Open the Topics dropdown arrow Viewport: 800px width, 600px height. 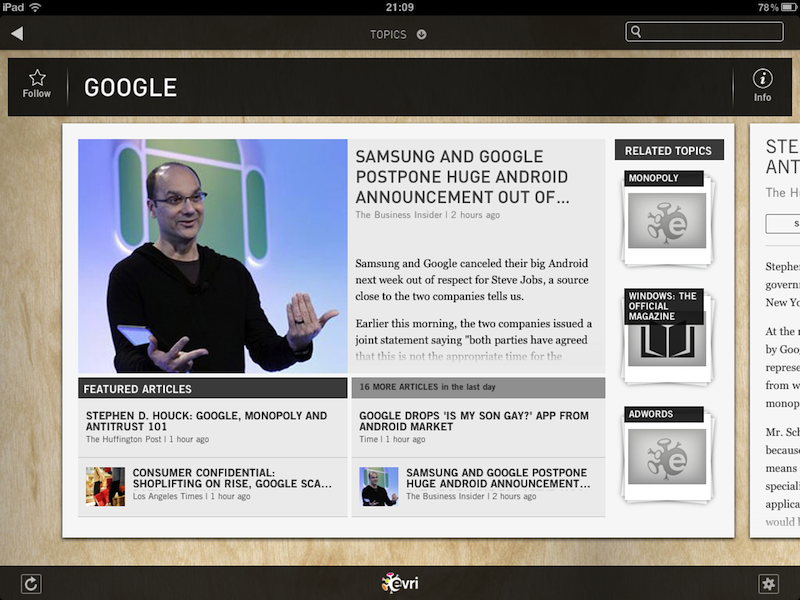pyautogui.click(x=421, y=34)
